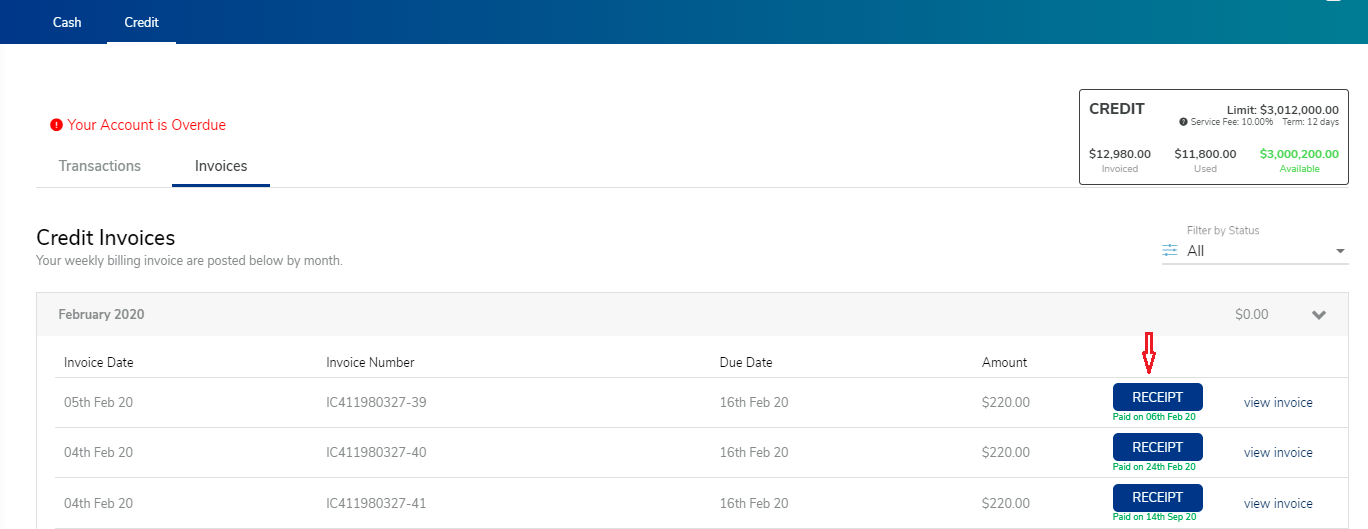Select the Credit tab

141,22
